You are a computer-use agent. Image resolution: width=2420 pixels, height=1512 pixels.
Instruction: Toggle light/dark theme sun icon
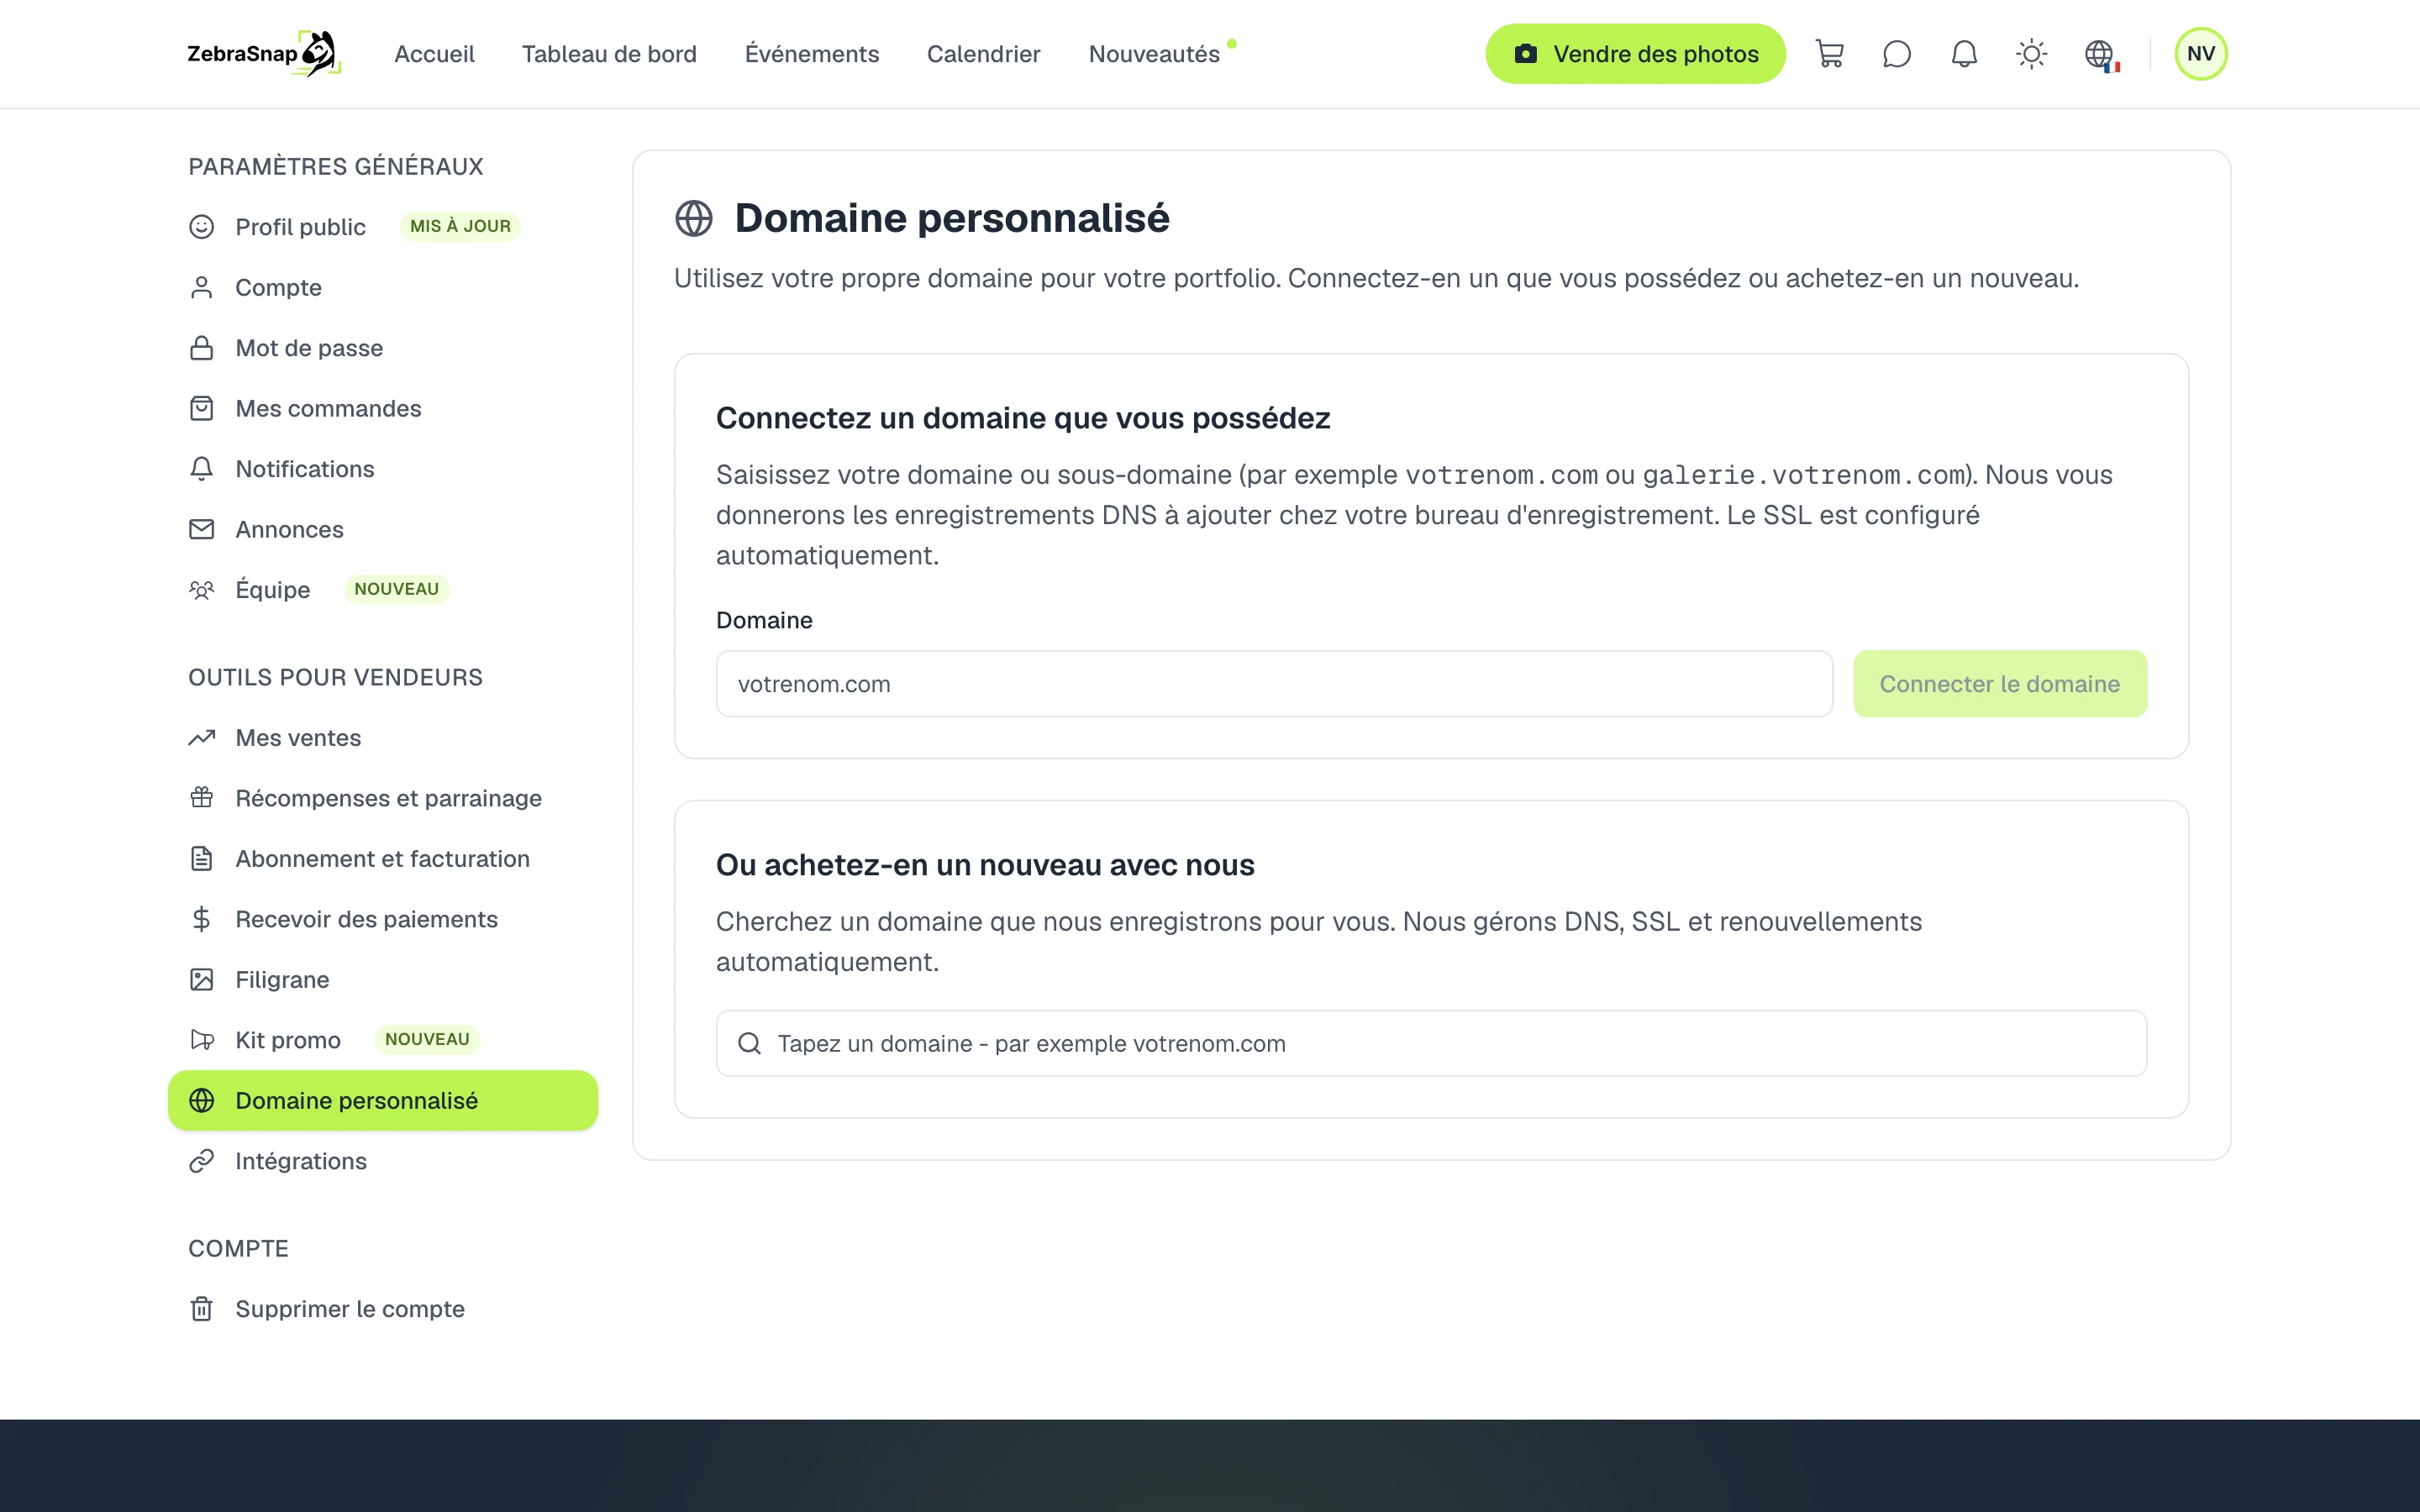pyautogui.click(x=2031, y=54)
